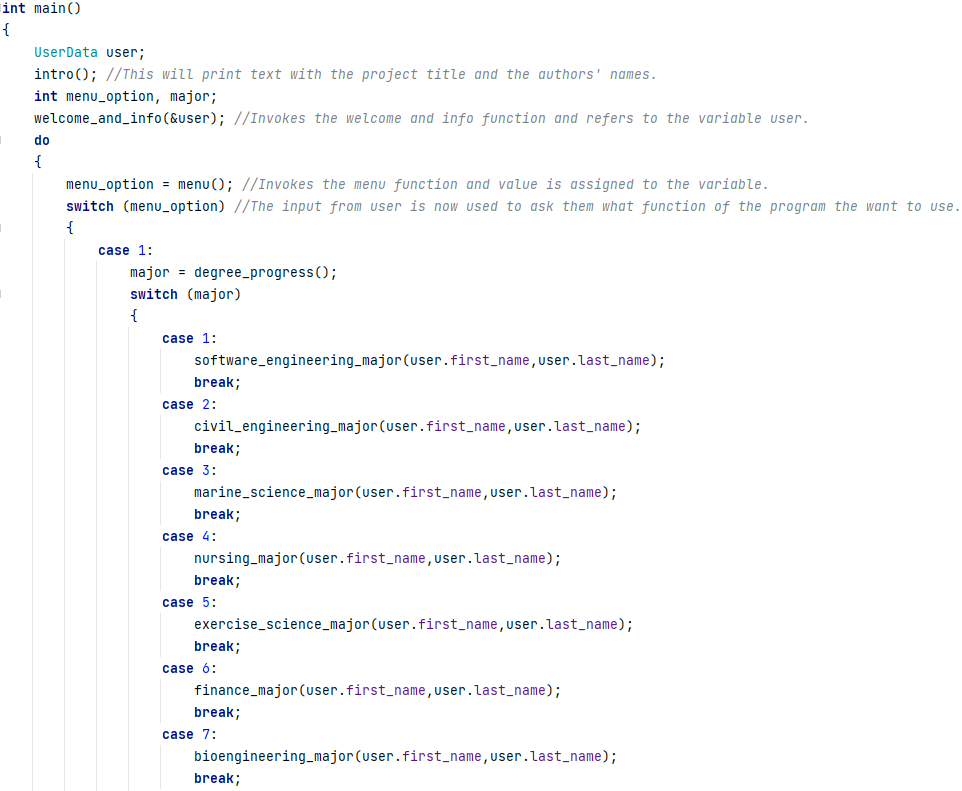Viewport: 962px width, 791px height.
Task: Click the 'int main()' function header
Action: (40, 9)
